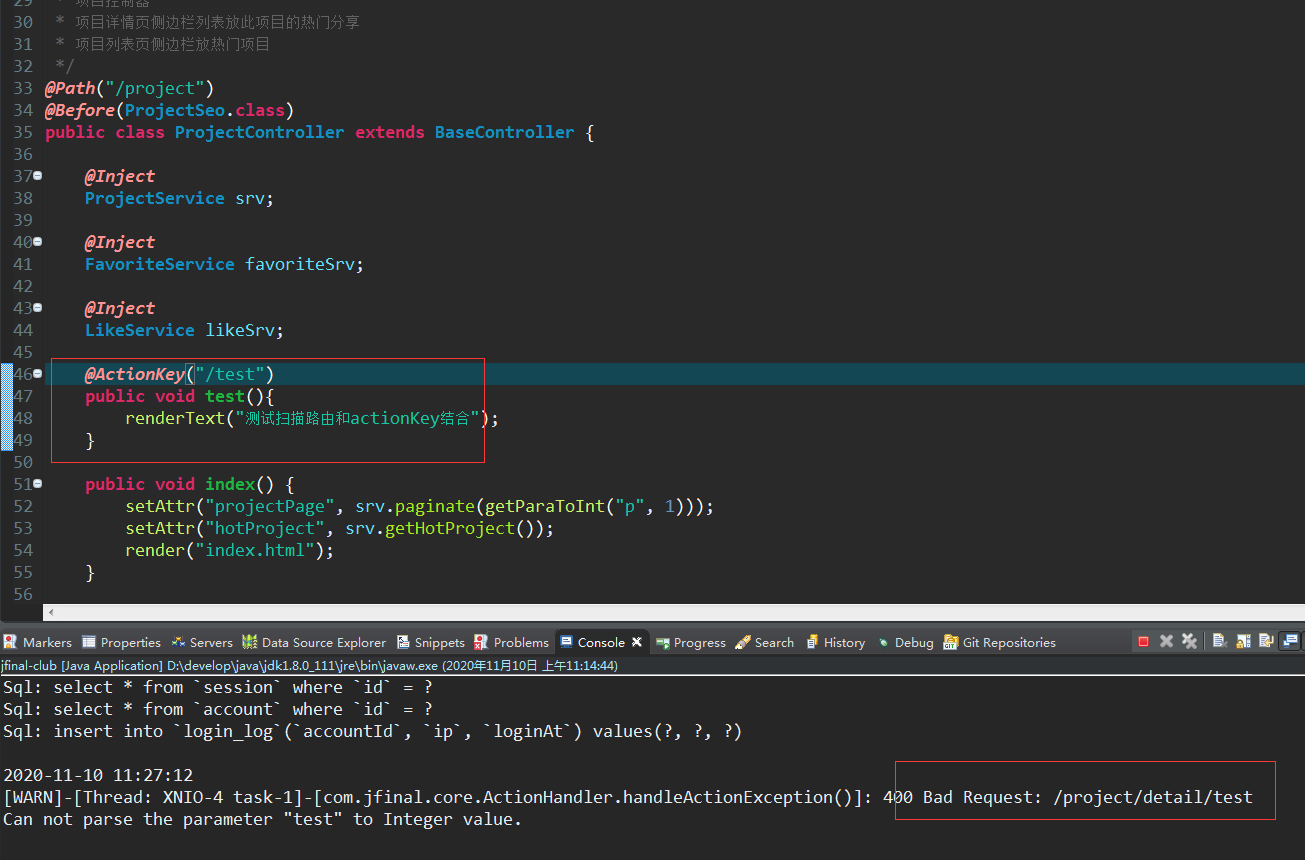This screenshot has width=1305, height=860.
Task: Click Remove Launch gray X icon
Action: 1166,642
